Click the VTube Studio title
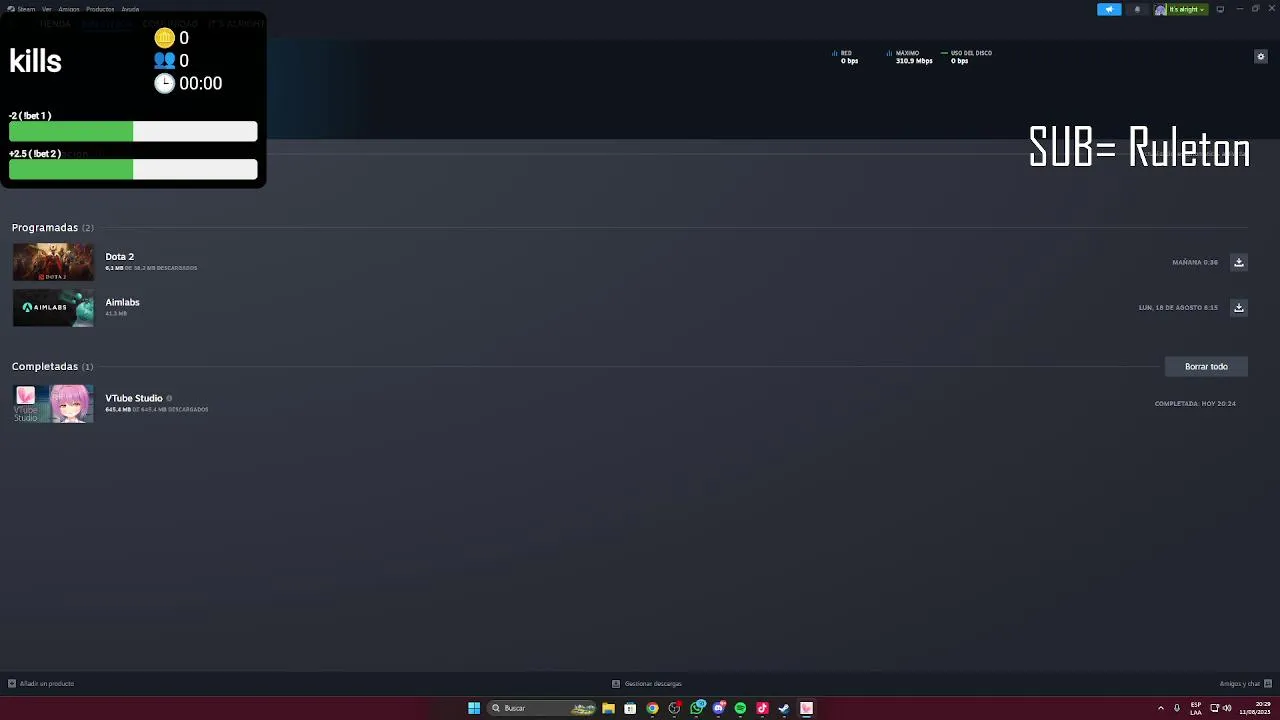 tap(134, 398)
